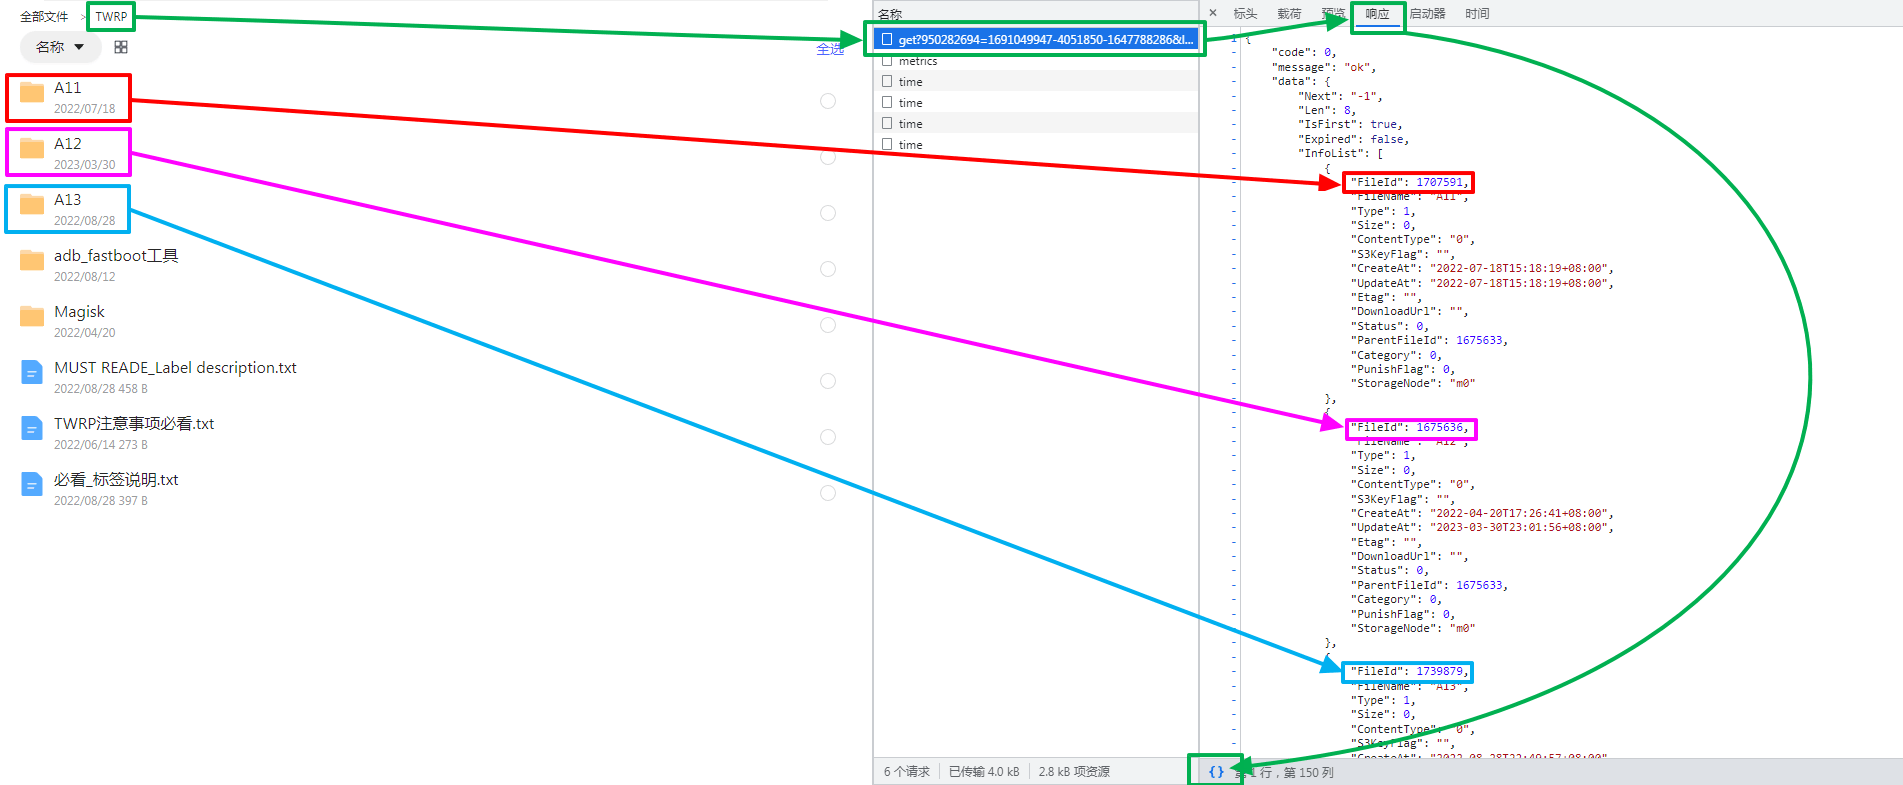Image resolution: width=1903 pixels, height=785 pixels.
Task: Collapse the "data" JSON node in the gutter
Action: 1234,82
